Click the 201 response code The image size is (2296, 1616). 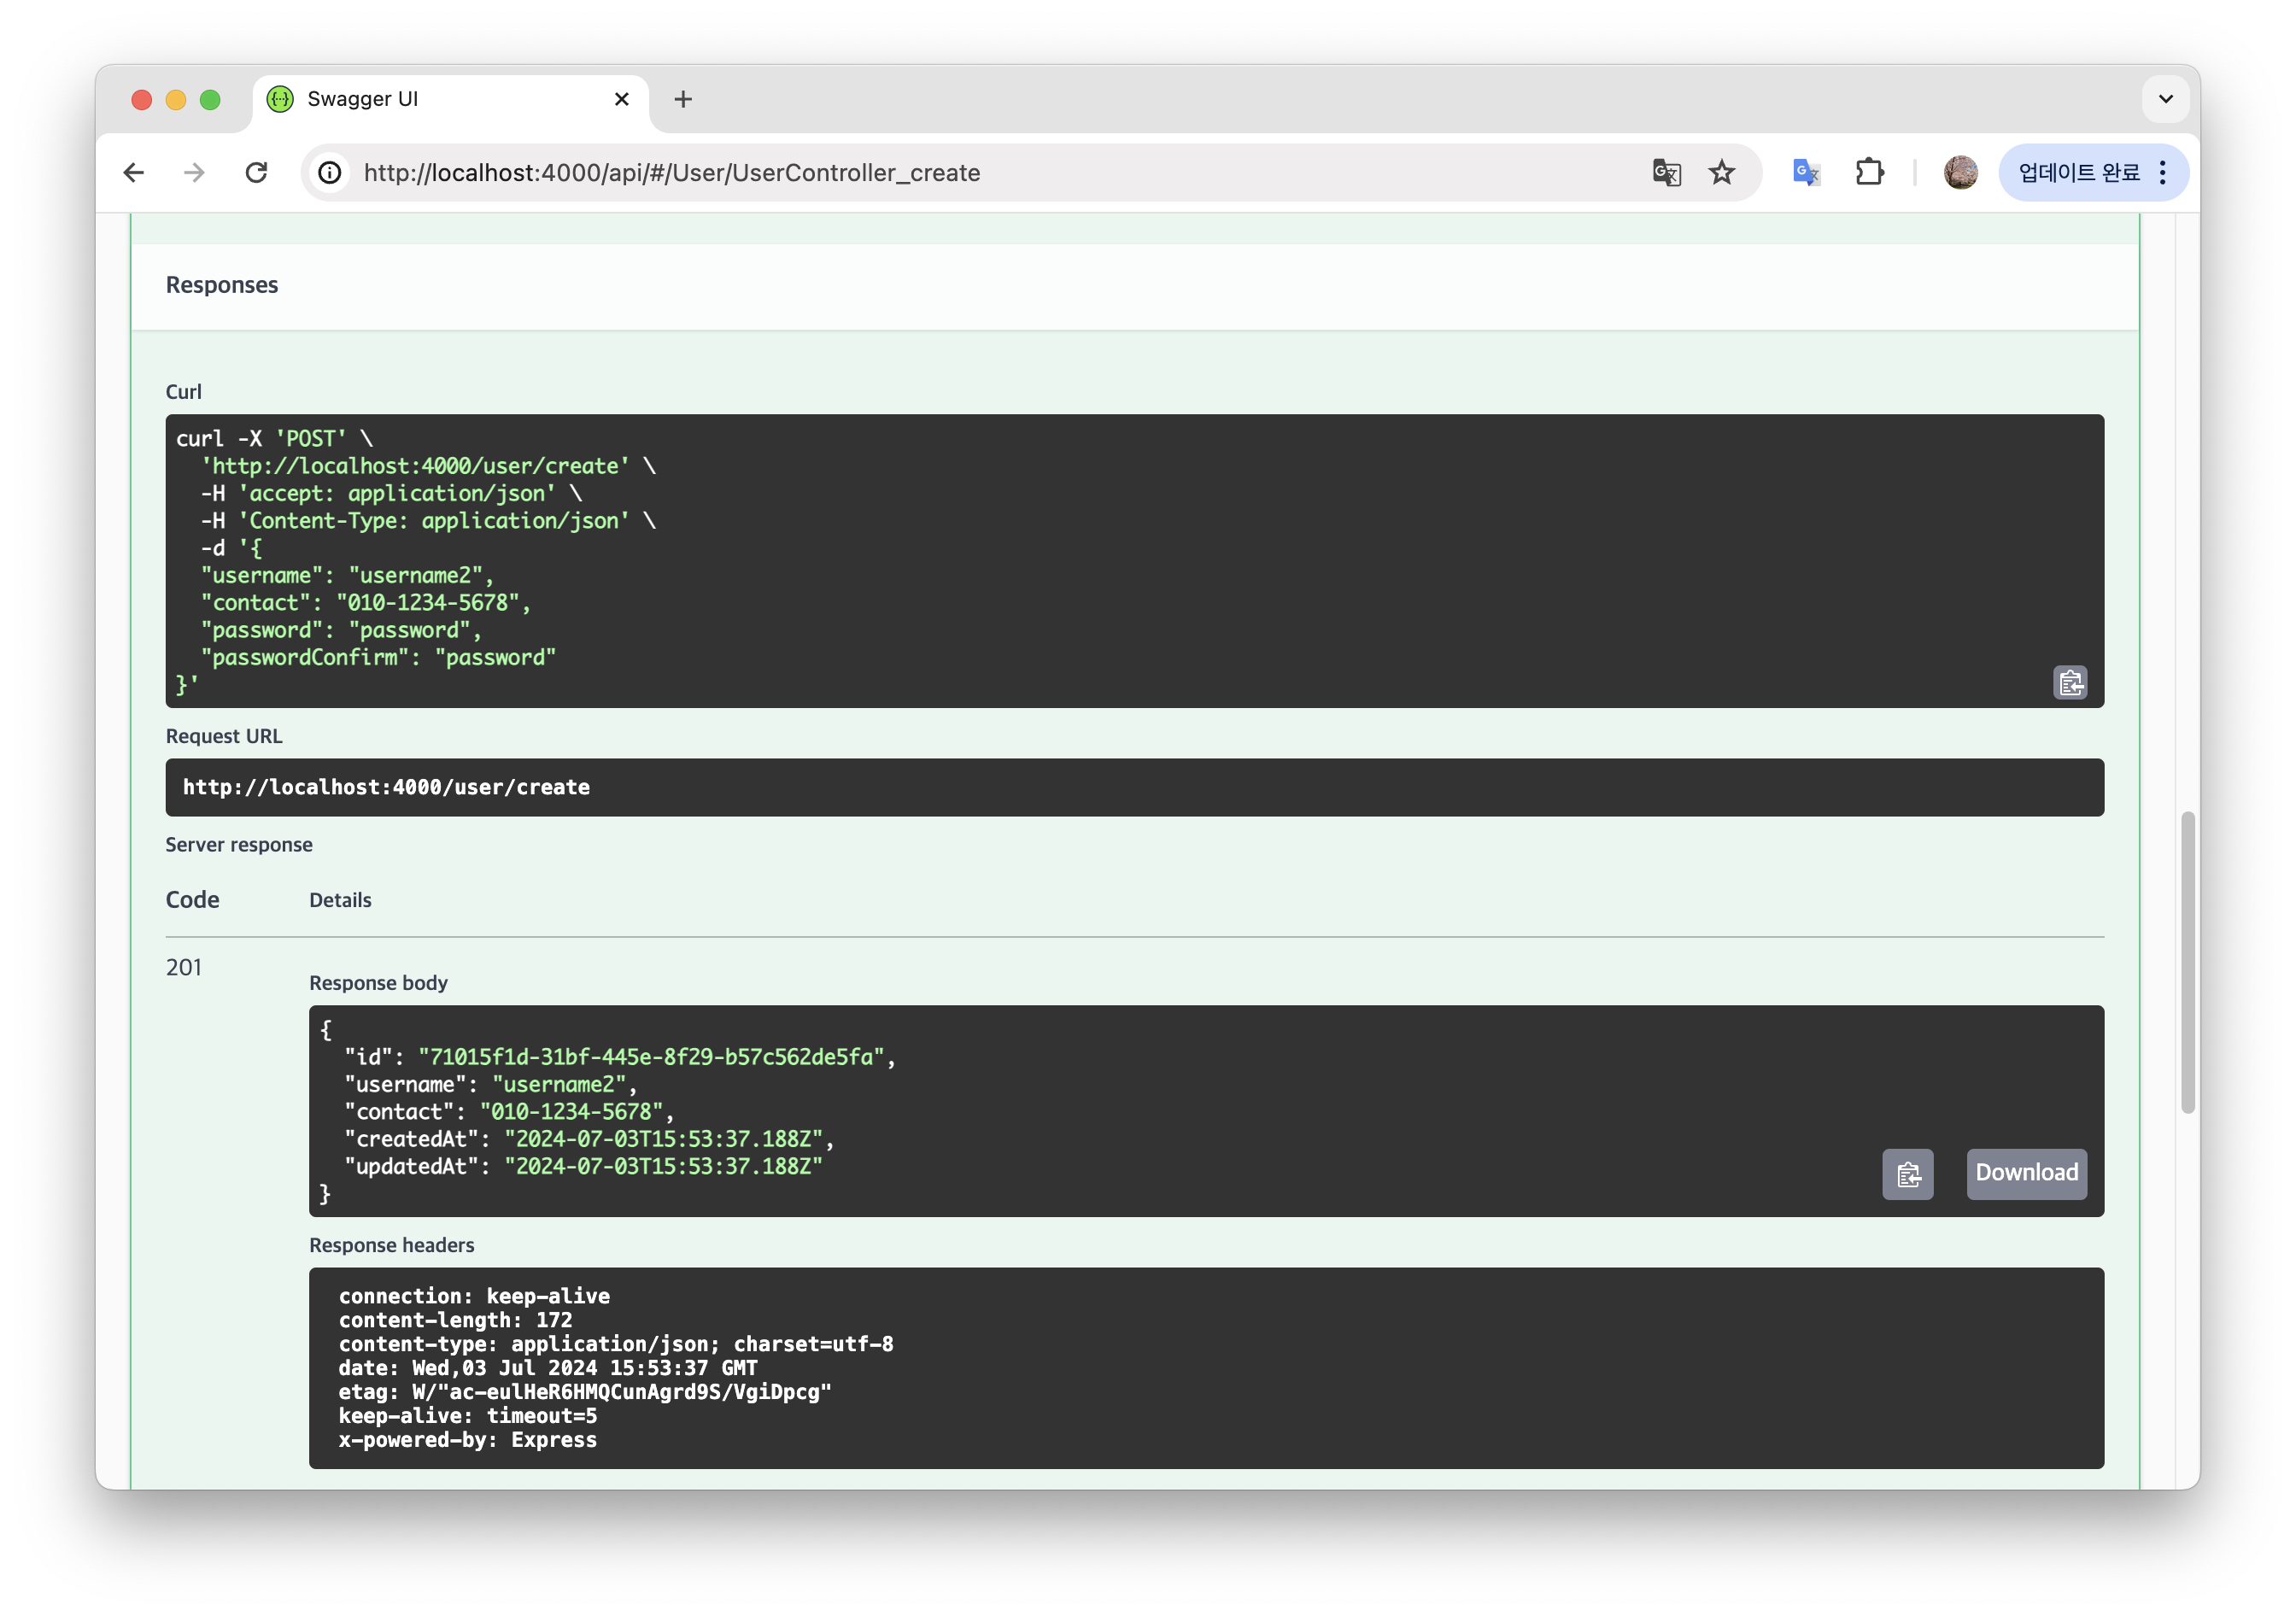click(x=184, y=967)
